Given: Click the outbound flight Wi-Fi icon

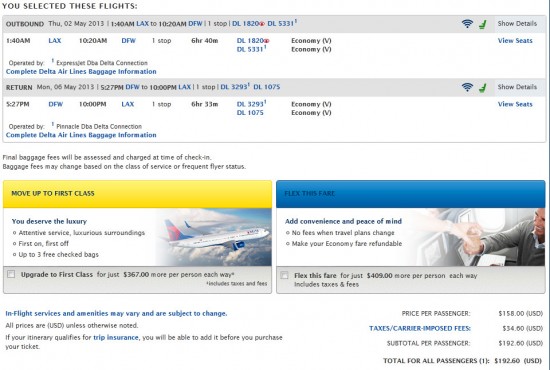Looking at the screenshot, I should tap(467, 23).
